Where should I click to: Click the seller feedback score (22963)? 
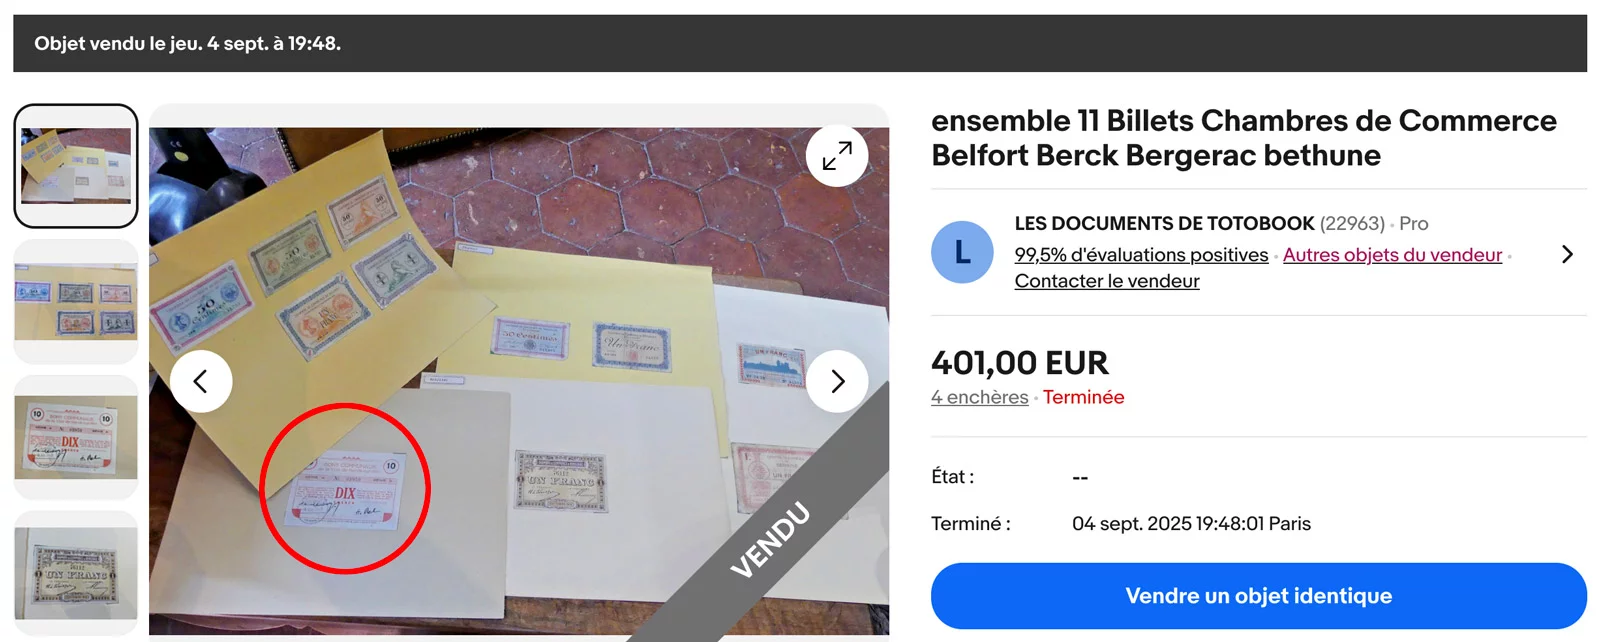pyautogui.click(x=1352, y=223)
